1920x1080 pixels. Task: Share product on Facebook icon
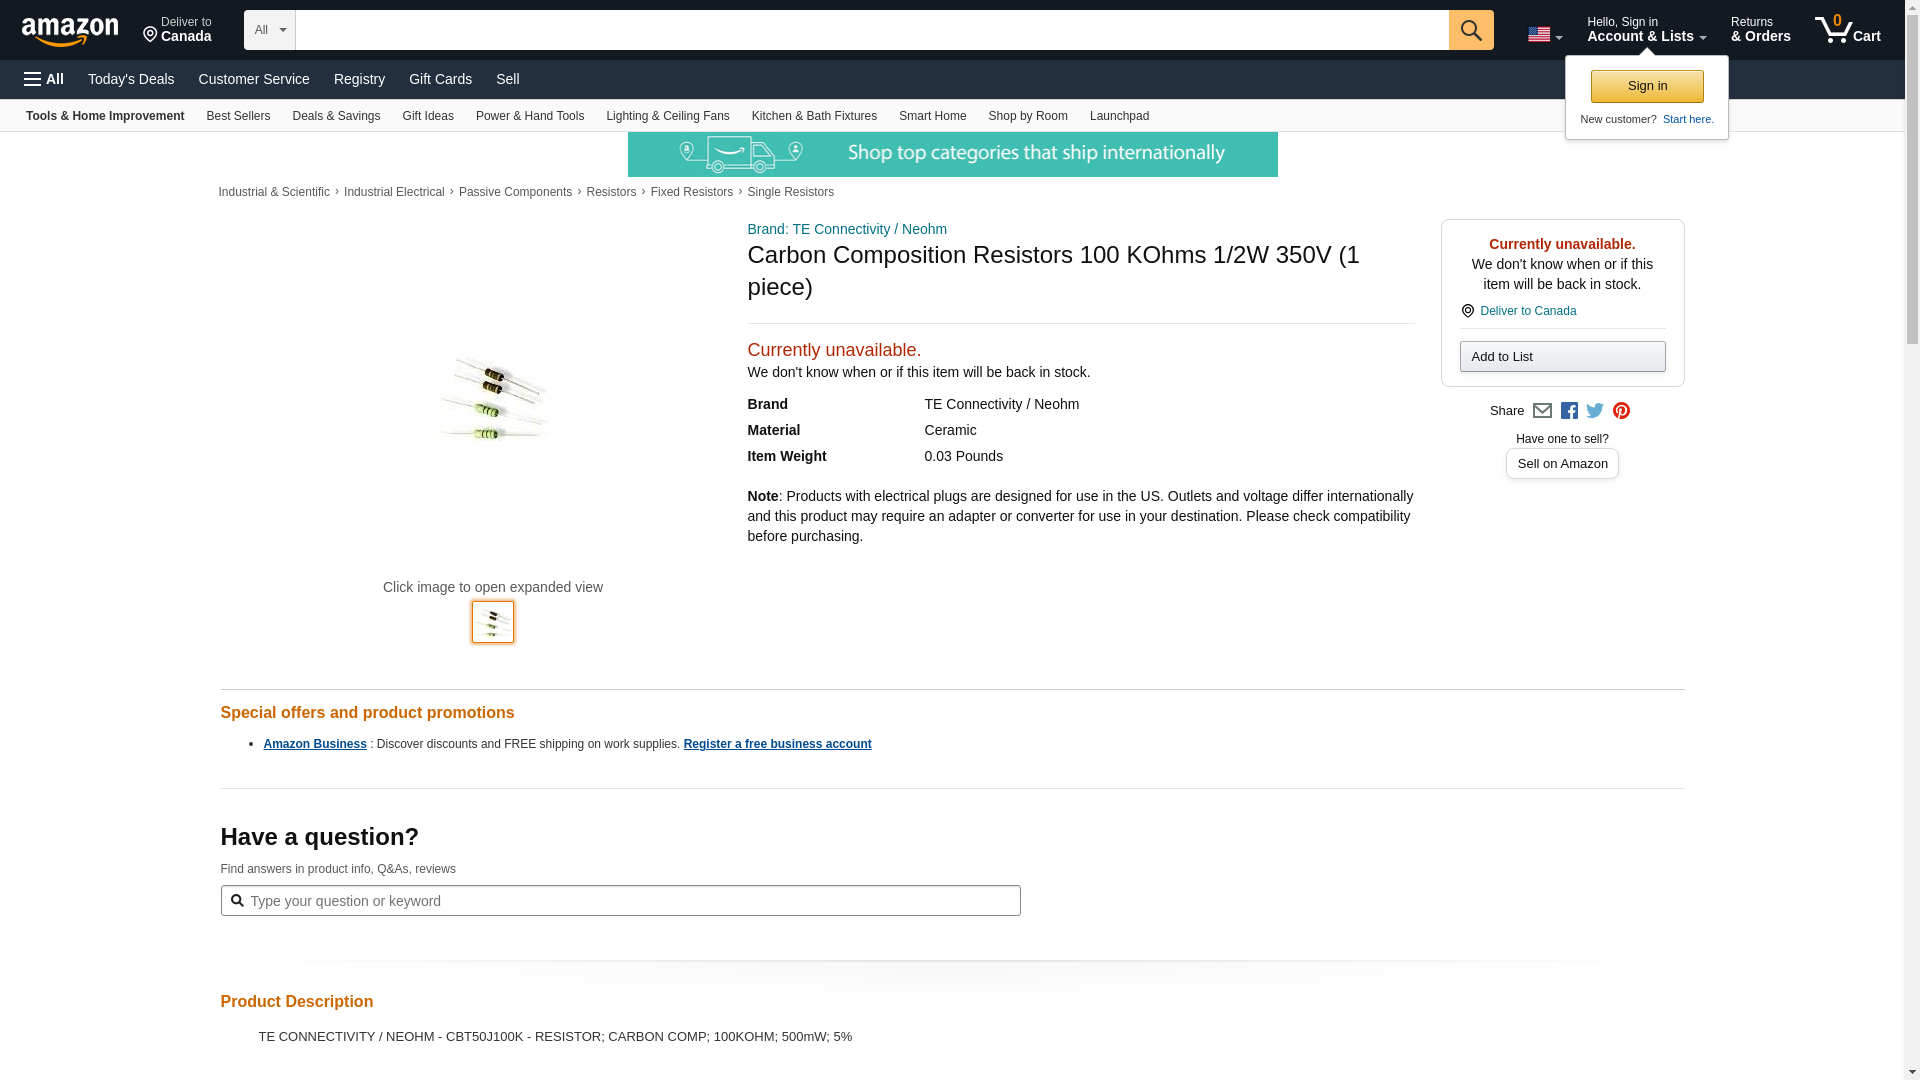pyautogui.click(x=1569, y=411)
